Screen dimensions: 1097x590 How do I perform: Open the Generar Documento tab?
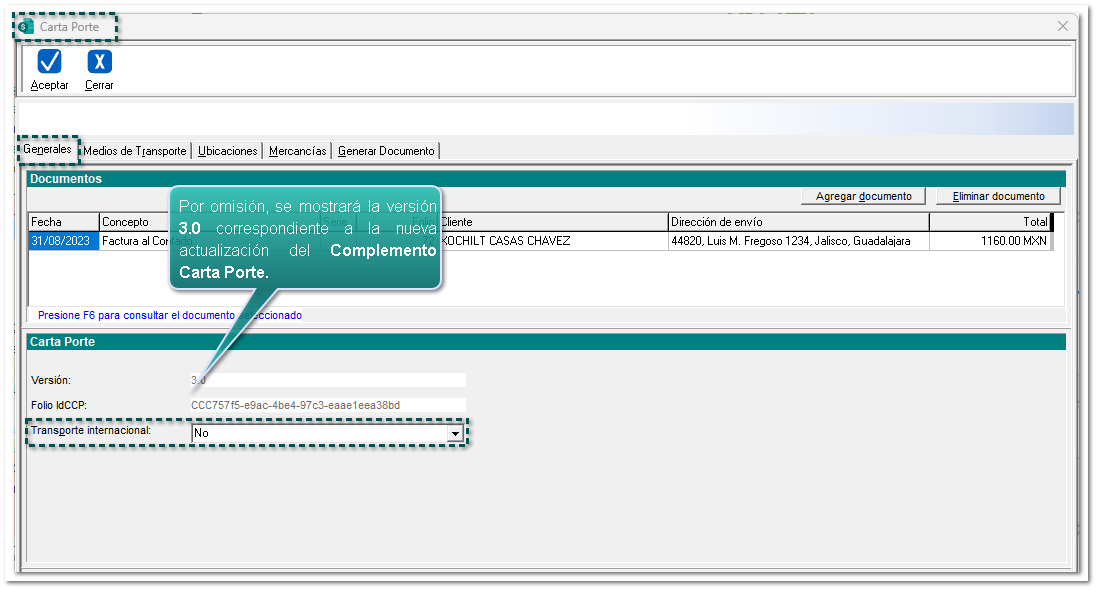click(x=386, y=151)
